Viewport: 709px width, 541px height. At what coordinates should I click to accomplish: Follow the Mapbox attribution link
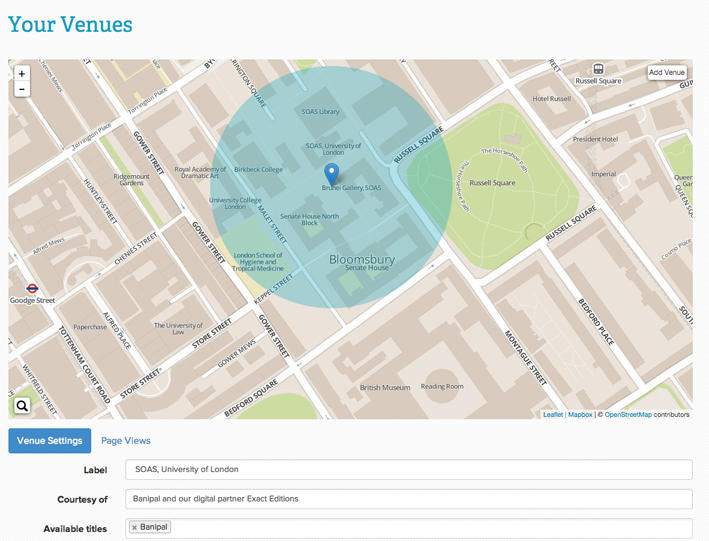click(580, 414)
